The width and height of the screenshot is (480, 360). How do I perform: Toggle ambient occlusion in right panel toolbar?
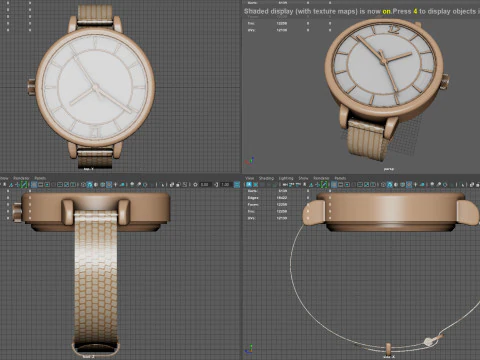tap(432, 184)
